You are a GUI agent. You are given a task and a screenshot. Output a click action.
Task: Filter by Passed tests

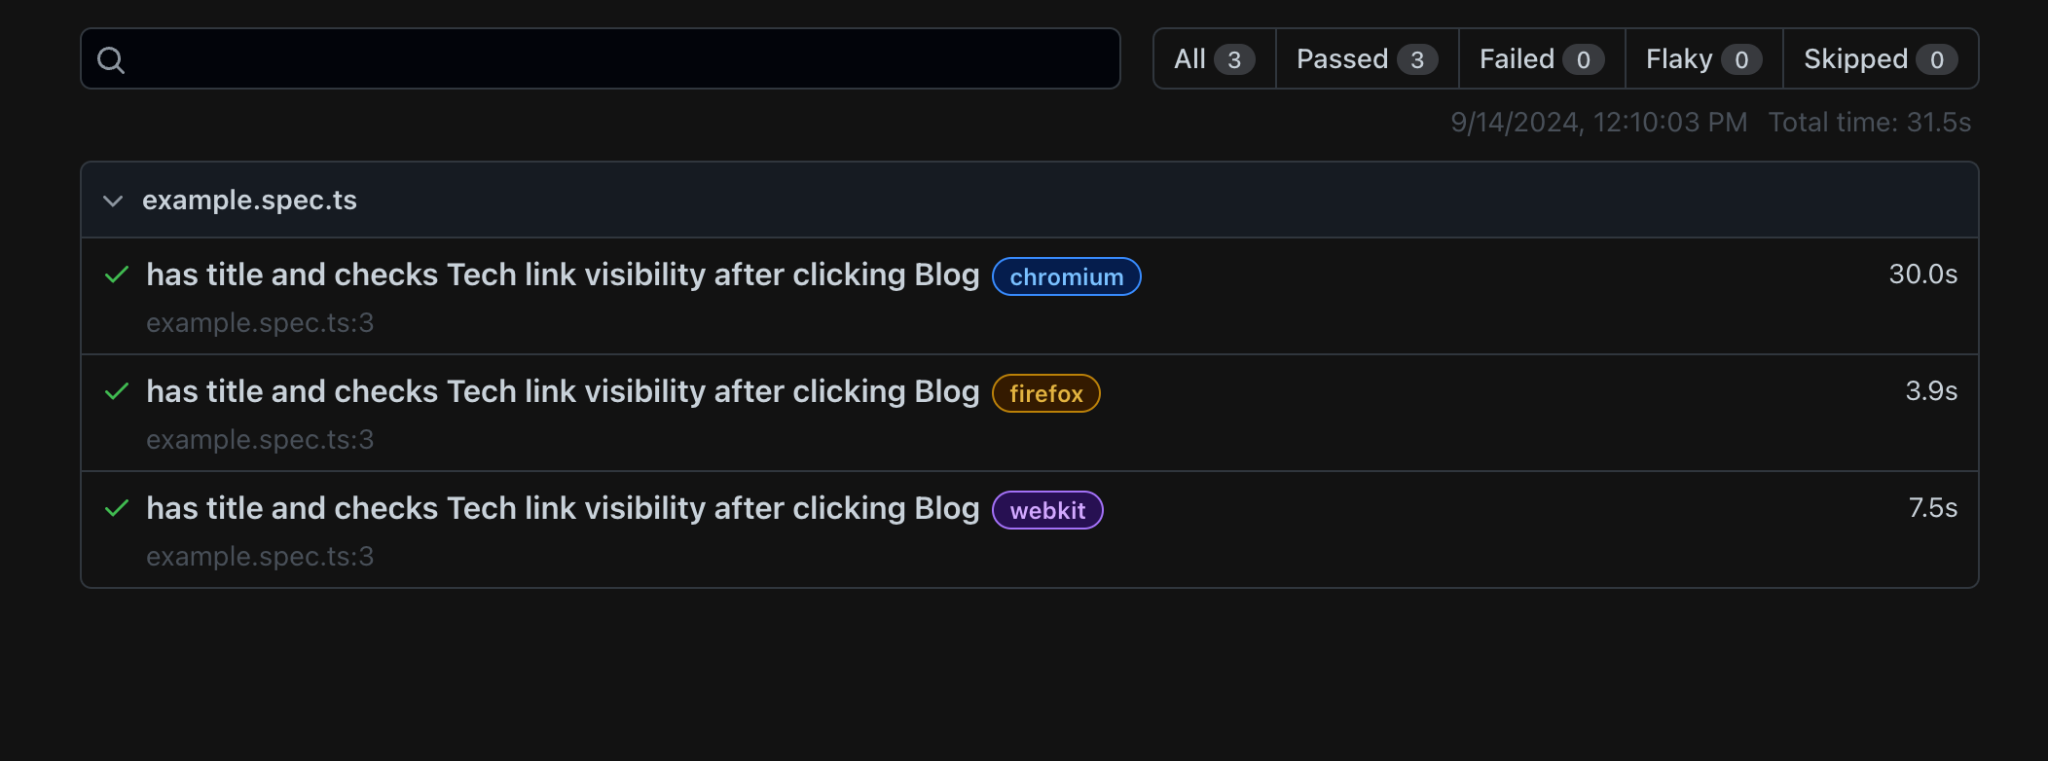[x=1366, y=59]
